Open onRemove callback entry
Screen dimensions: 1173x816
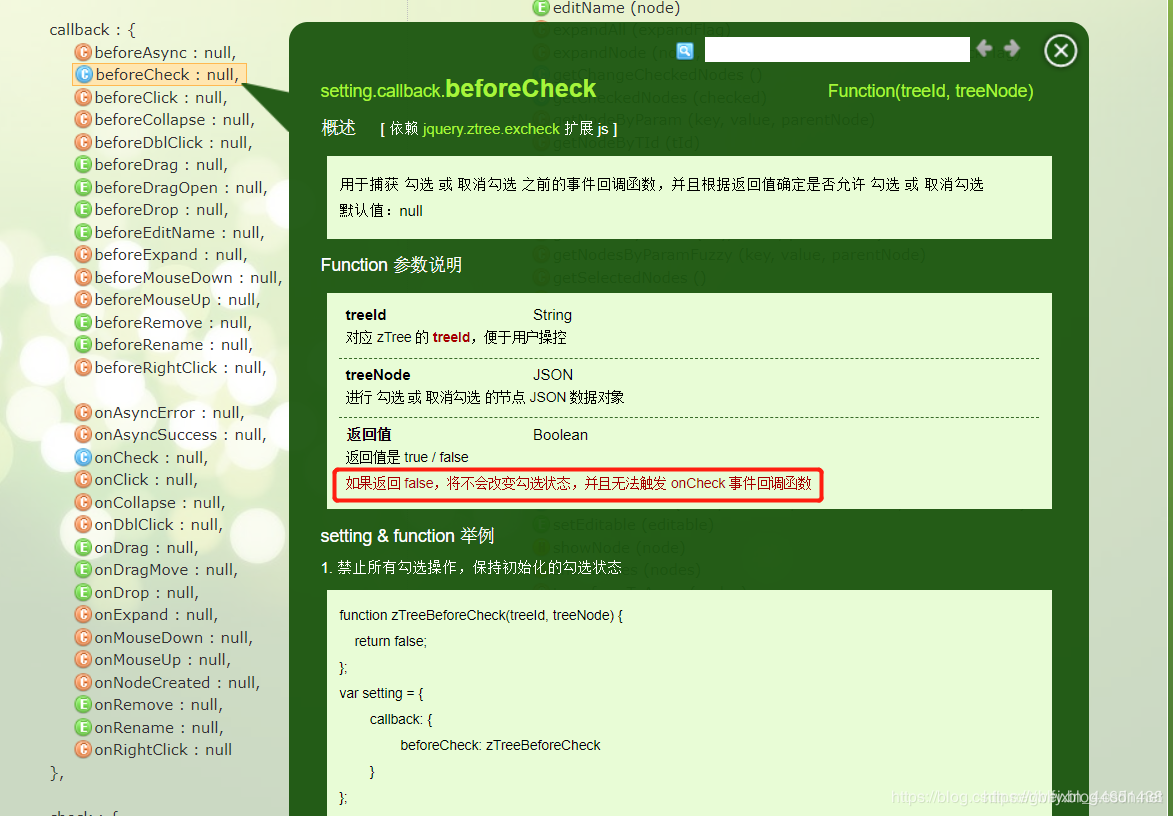pos(149,704)
